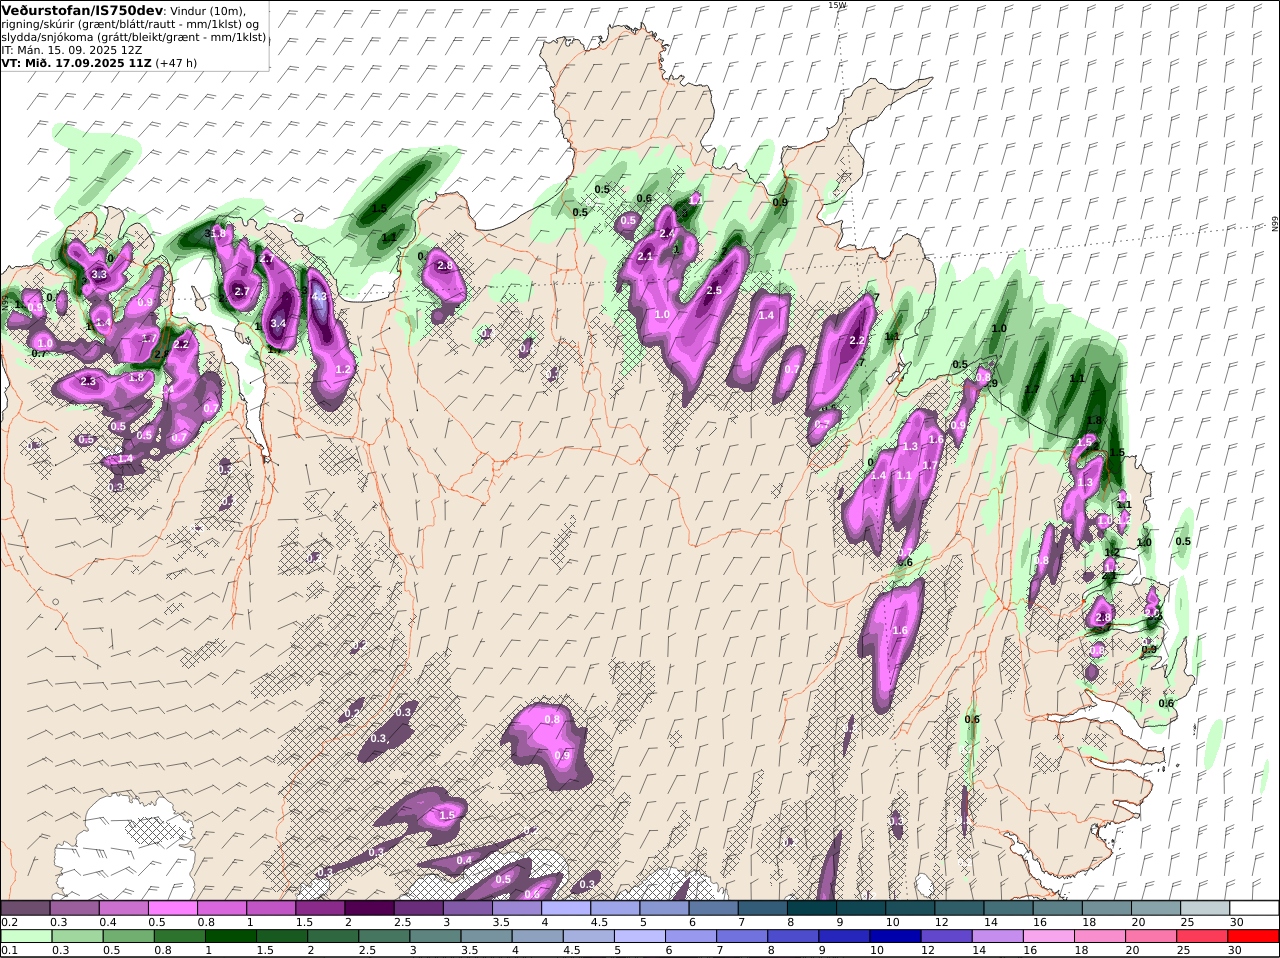Image resolution: width=1280 pixels, height=958 pixels.
Task: Click the '66N' latitude label
Action: [1275, 225]
